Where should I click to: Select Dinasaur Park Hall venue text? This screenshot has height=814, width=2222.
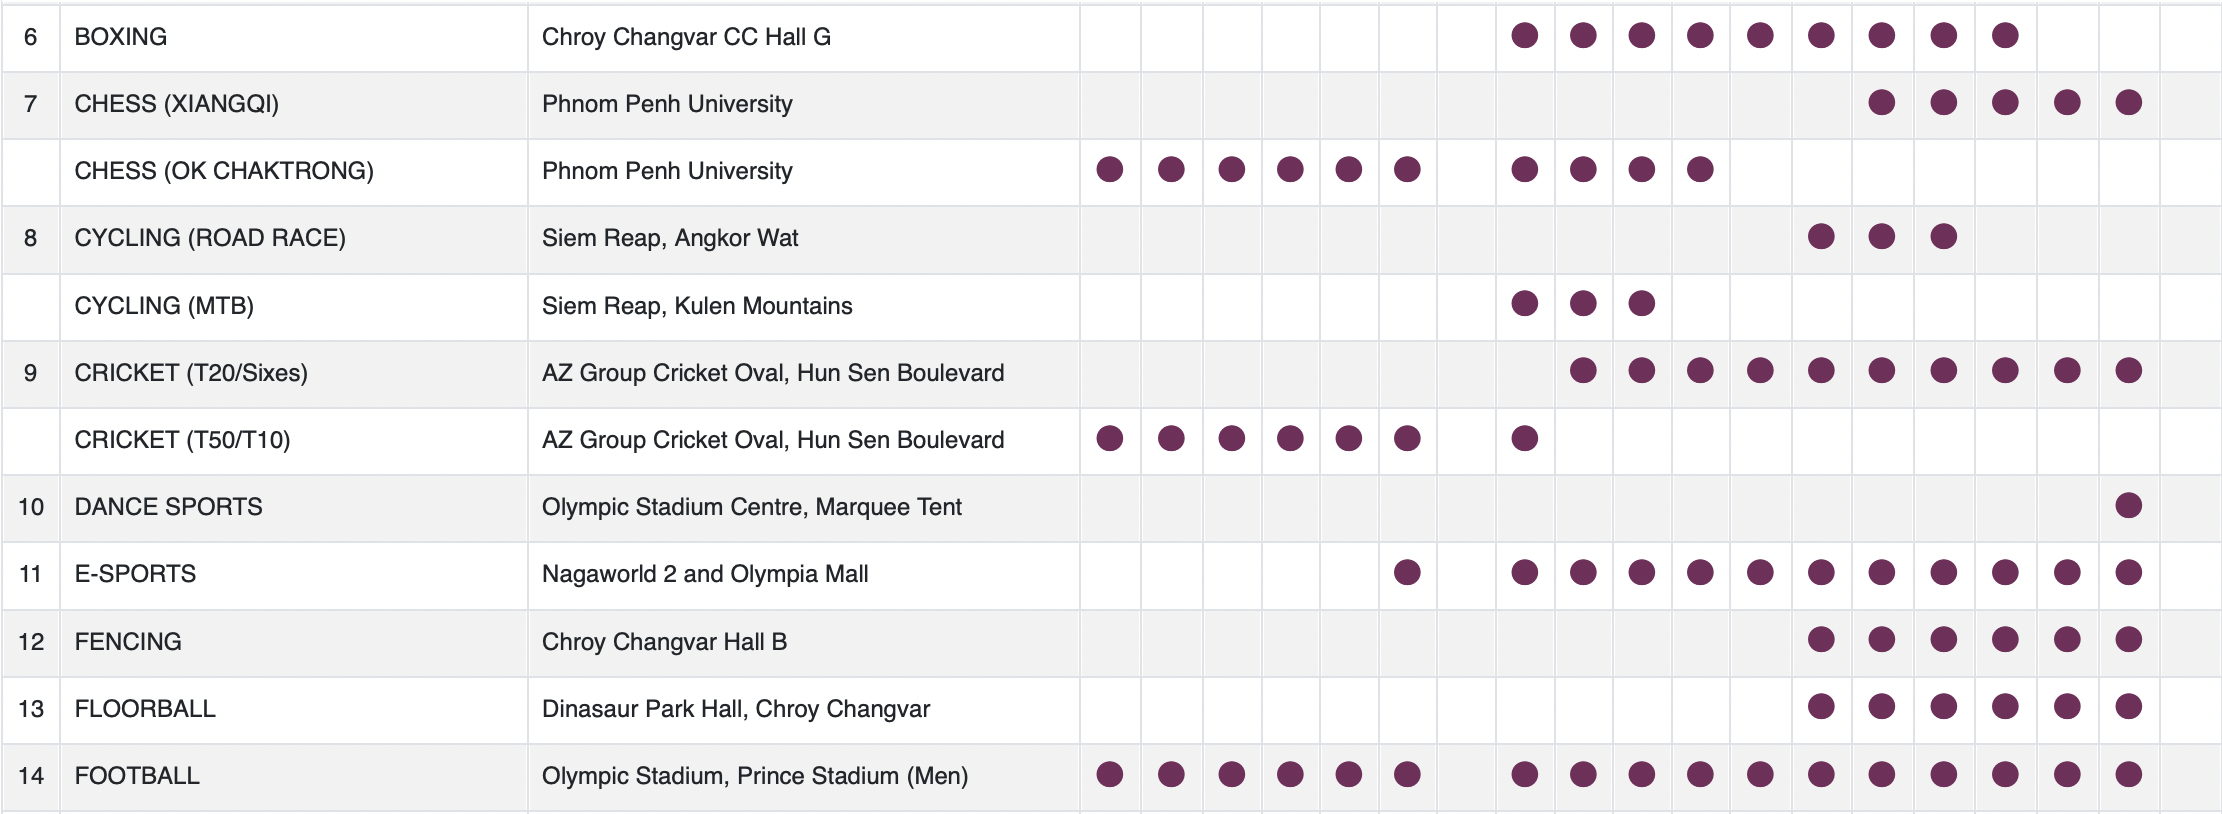pos(736,709)
